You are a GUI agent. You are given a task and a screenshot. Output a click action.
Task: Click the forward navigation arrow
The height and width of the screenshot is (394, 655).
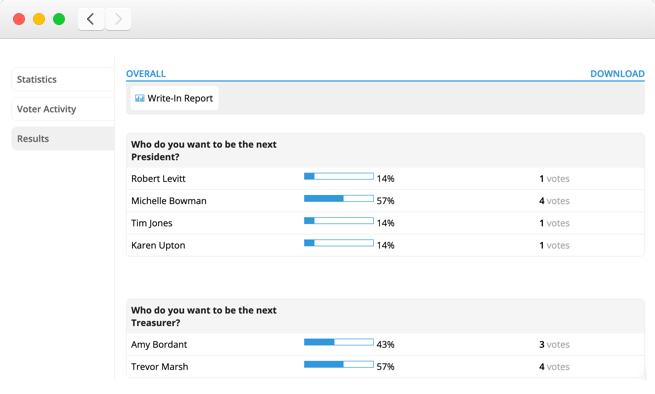click(118, 19)
